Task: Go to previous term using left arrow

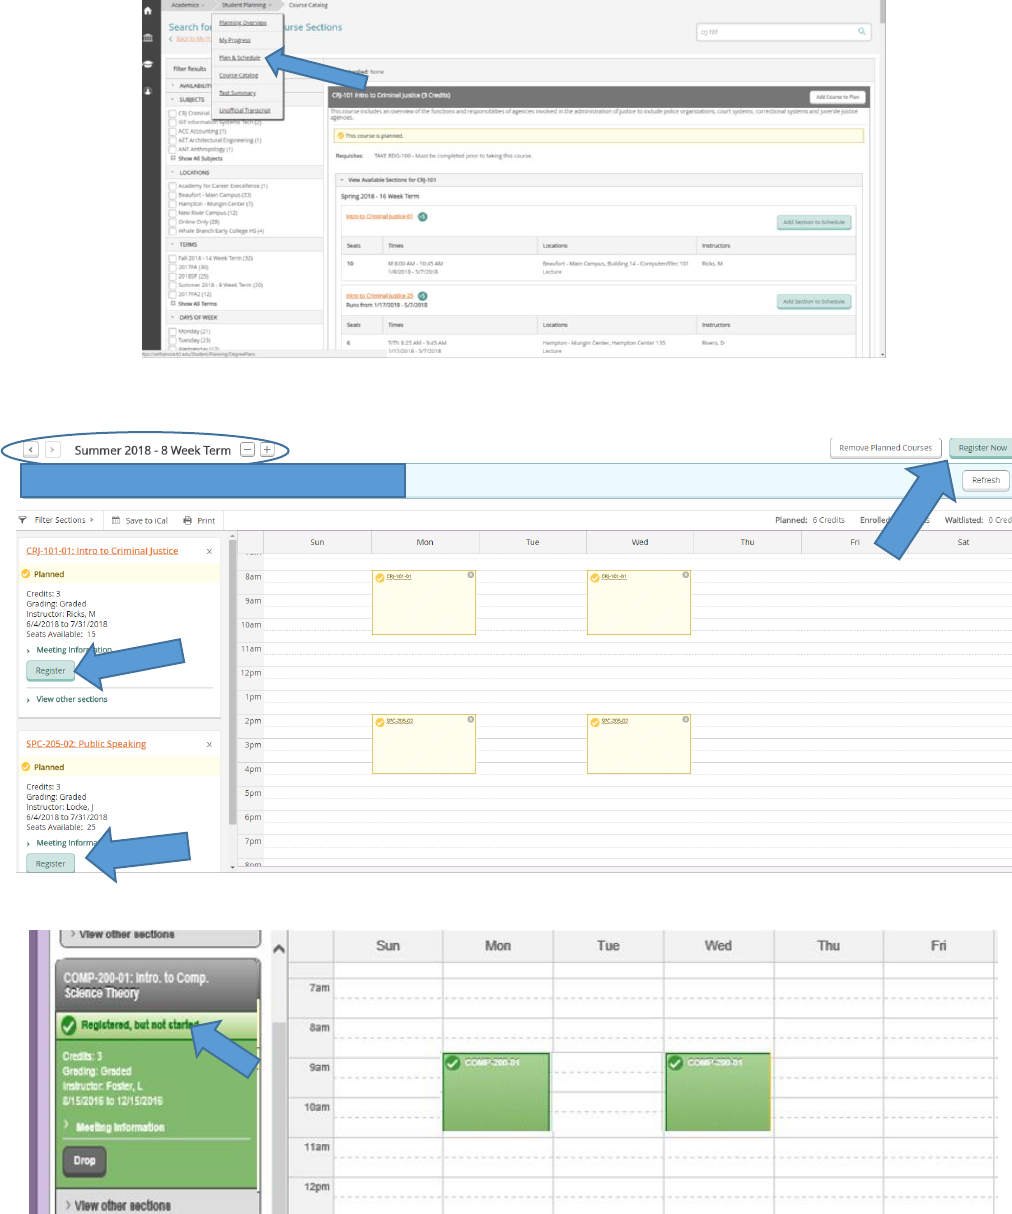Action: coord(31,450)
